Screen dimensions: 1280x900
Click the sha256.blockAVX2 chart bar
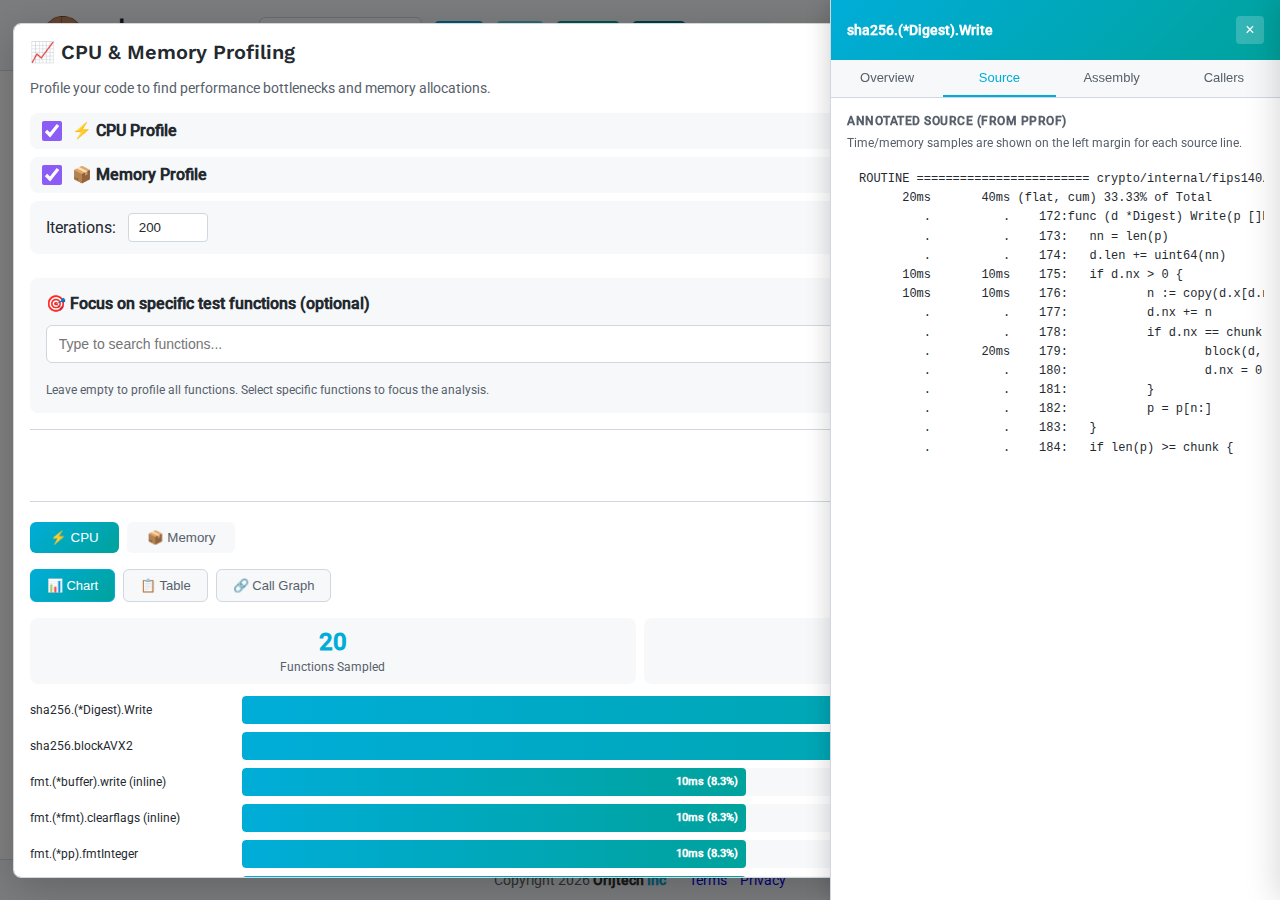(536, 746)
